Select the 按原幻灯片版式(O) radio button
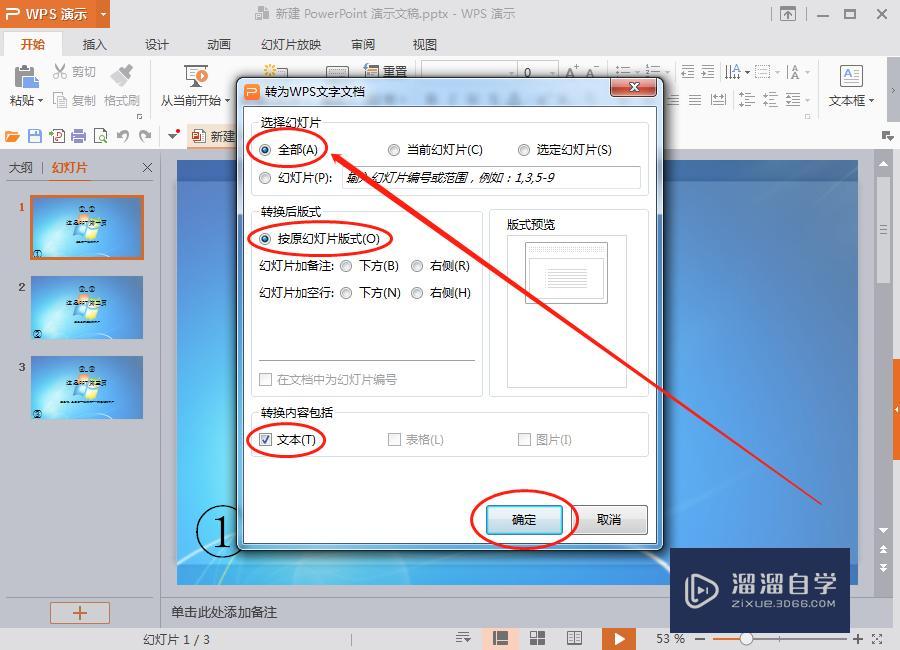 (265, 239)
